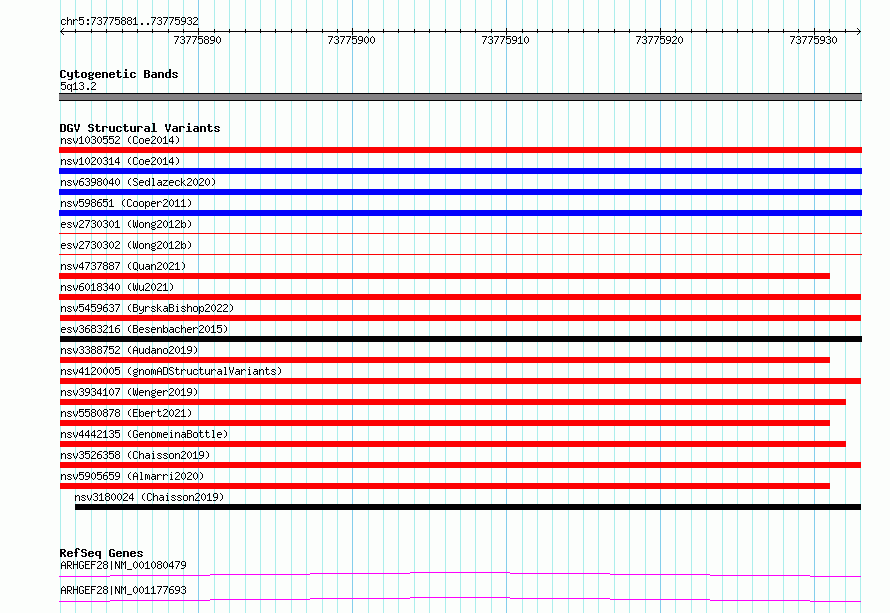The height and width of the screenshot is (613, 890).
Task: Select variant label nsv6018340 (Wu2021)
Action: [117, 287]
